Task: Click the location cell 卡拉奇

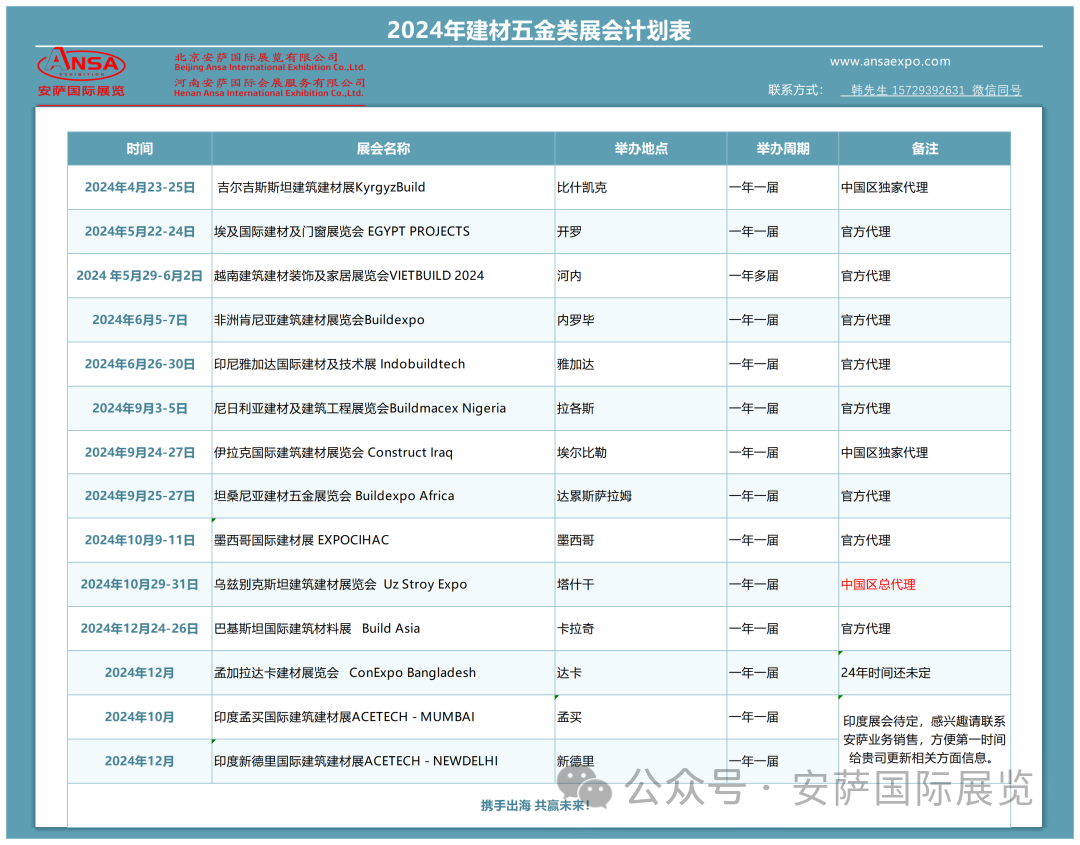Action: (x=641, y=628)
